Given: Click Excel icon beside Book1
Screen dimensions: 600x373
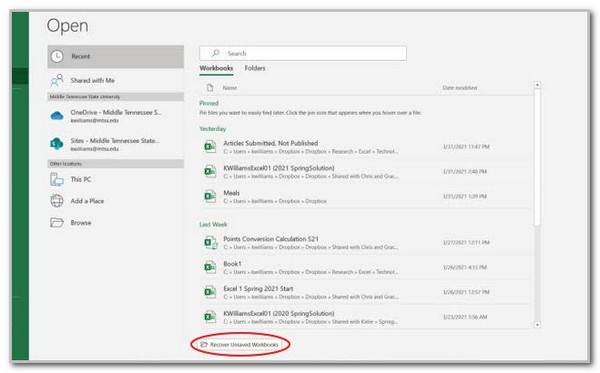Looking at the screenshot, I should click(210, 267).
